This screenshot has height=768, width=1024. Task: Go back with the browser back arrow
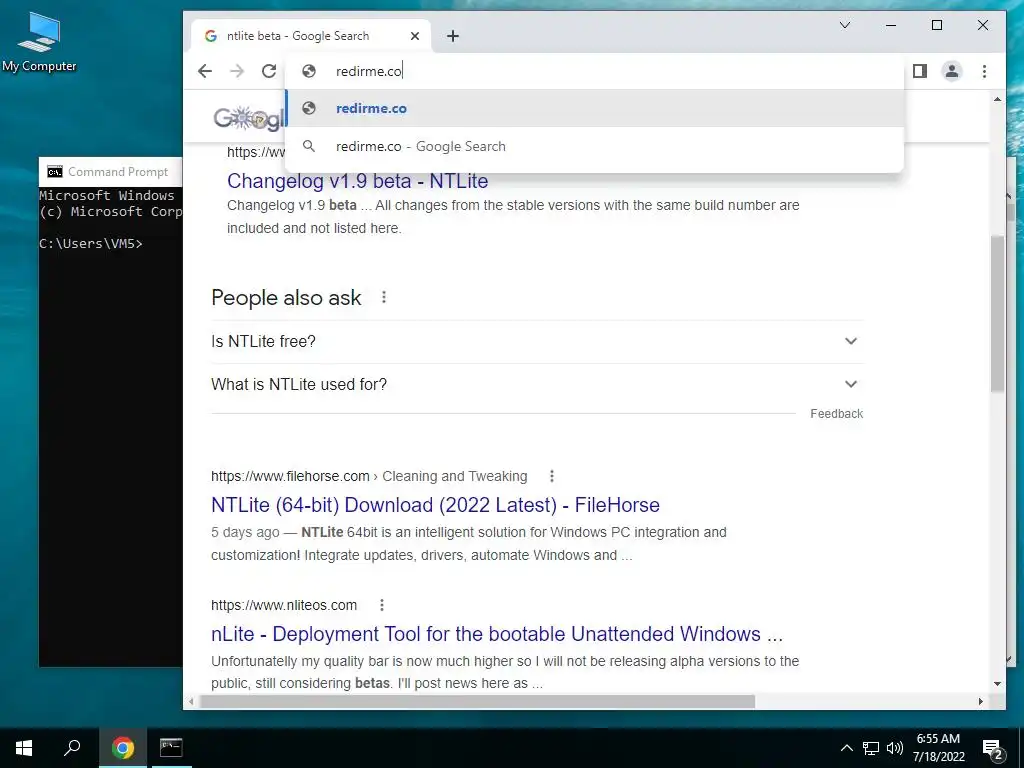click(205, 71)
